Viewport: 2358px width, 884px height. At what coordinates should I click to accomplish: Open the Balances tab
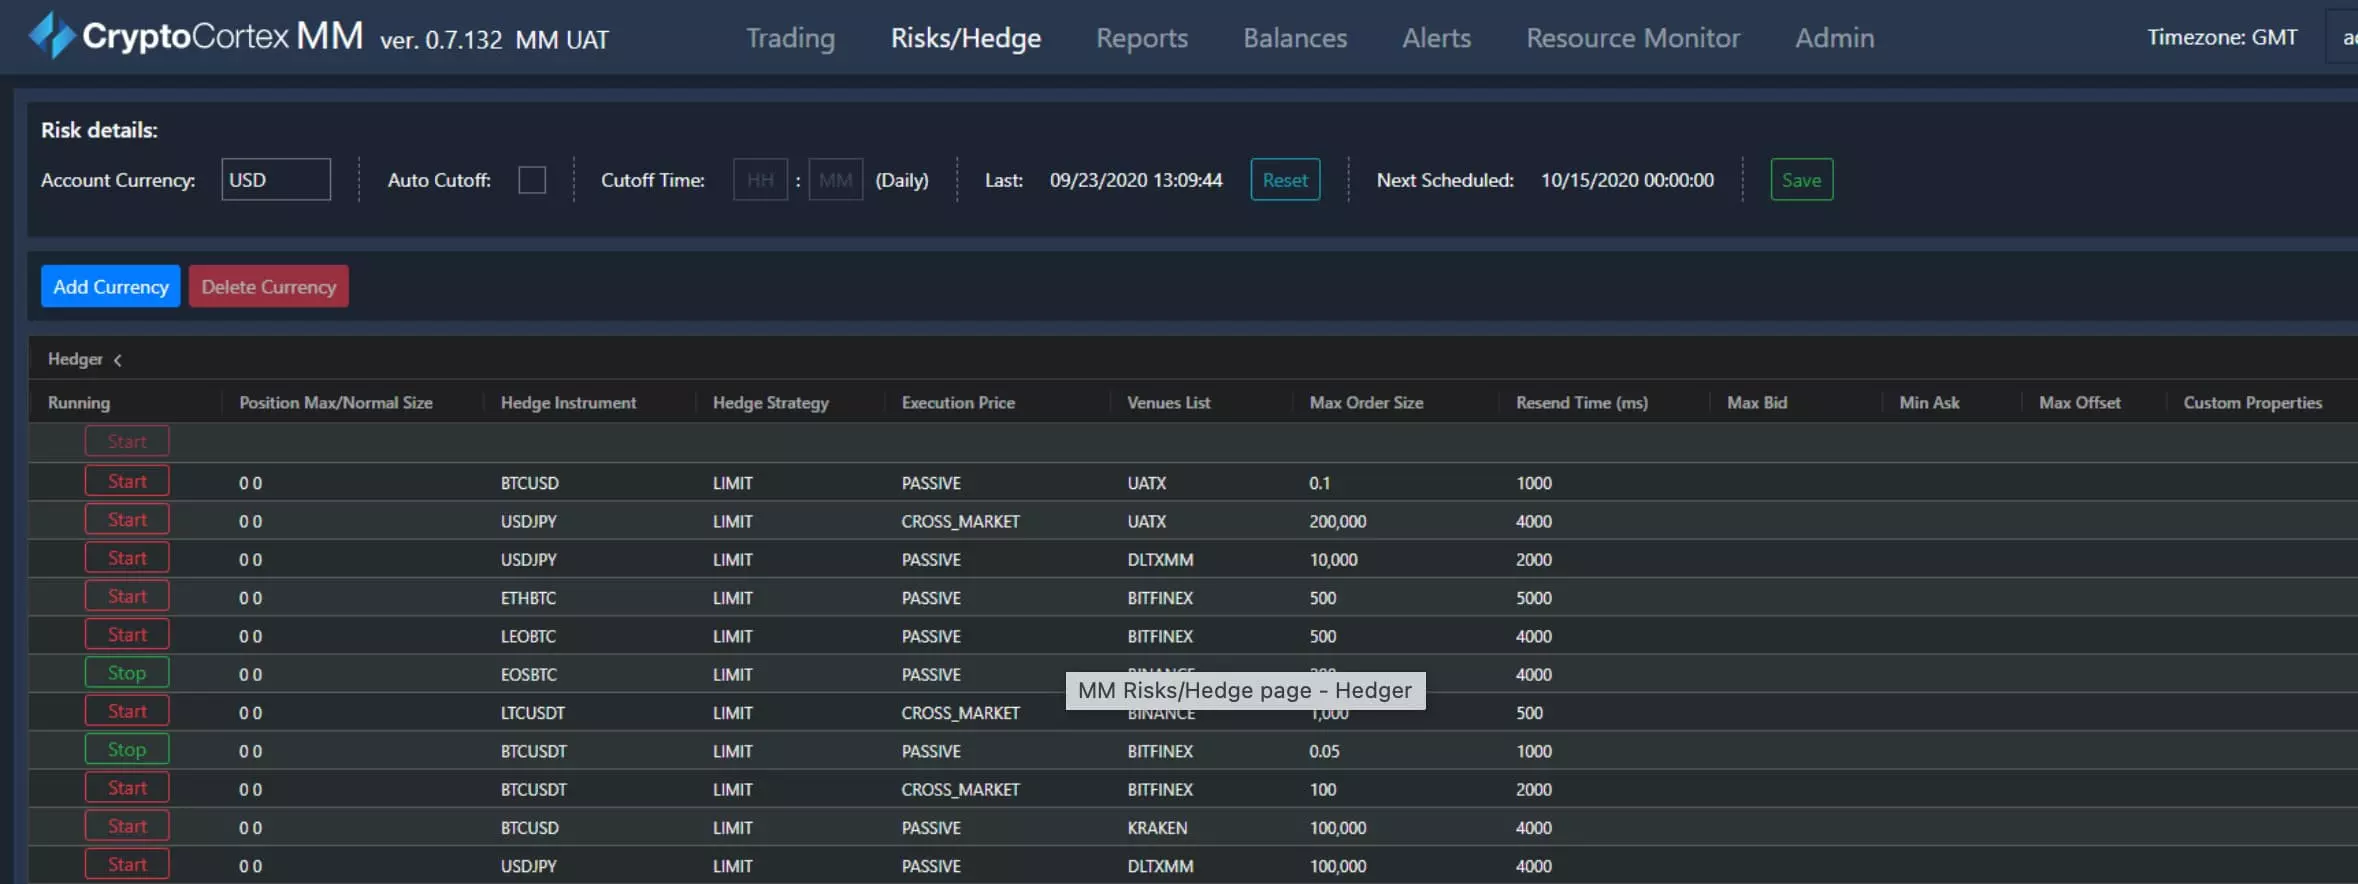(x=1295, y=38)
